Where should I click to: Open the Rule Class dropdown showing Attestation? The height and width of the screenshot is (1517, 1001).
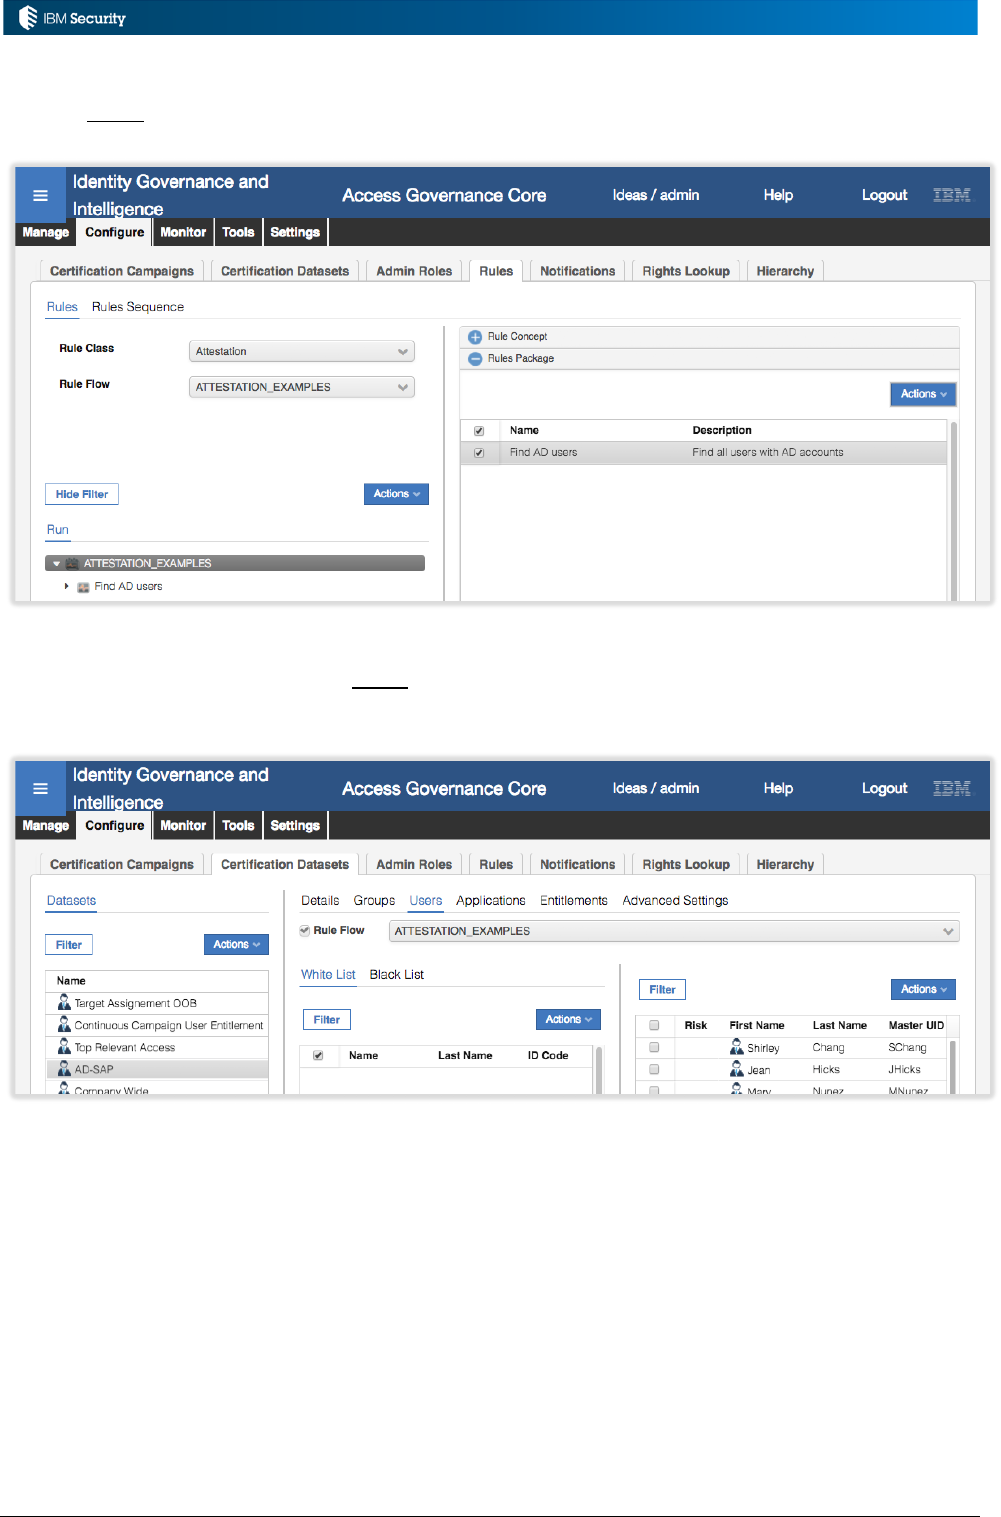click(x=302, y=352)
